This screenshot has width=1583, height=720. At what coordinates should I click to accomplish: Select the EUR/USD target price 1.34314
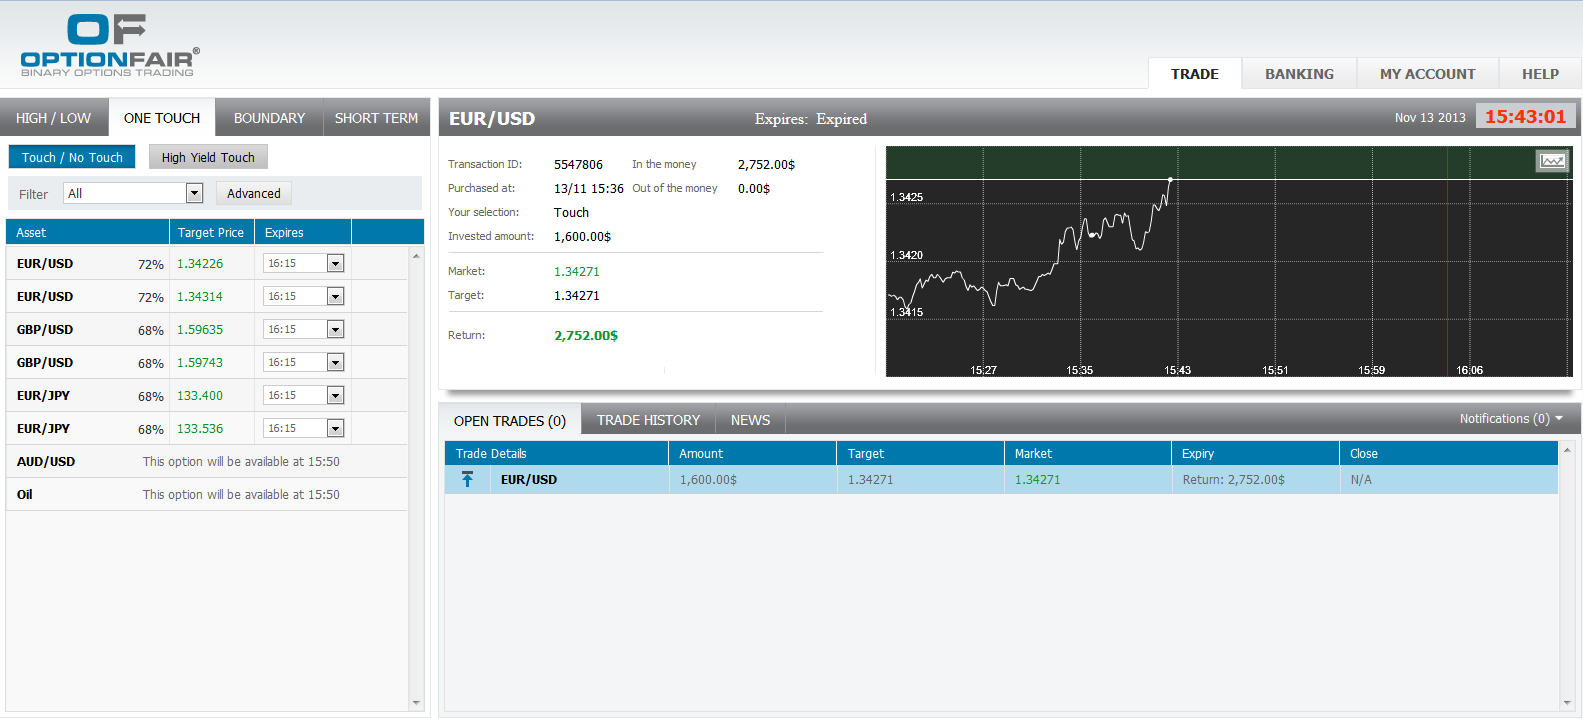tap(200, 297)
